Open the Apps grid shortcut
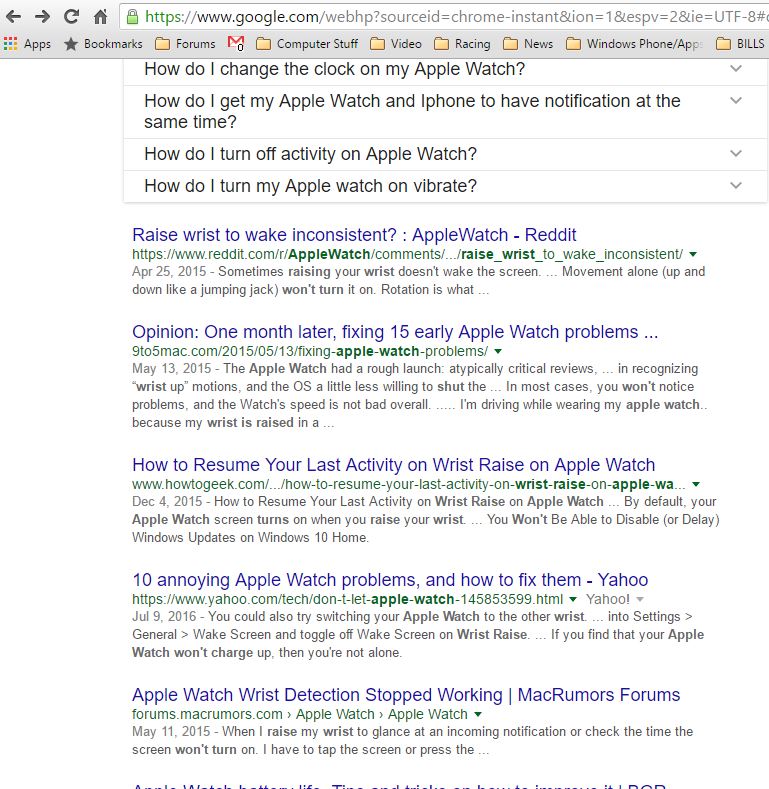 click(27, 44)
